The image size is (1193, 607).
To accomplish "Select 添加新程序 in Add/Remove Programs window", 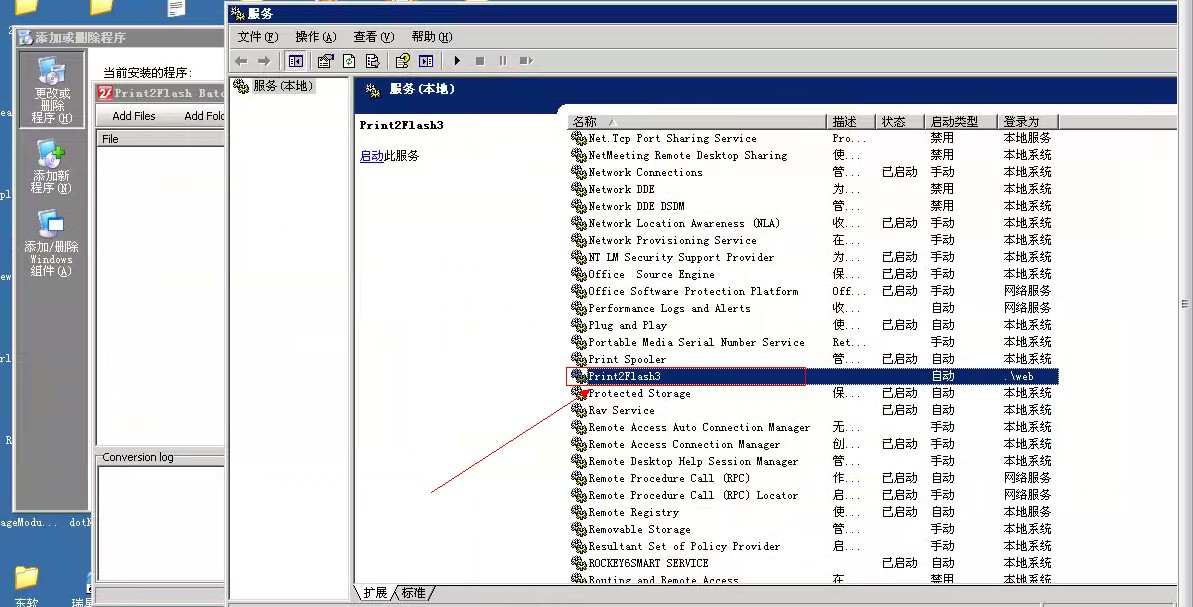I will [x=51, y=166].
